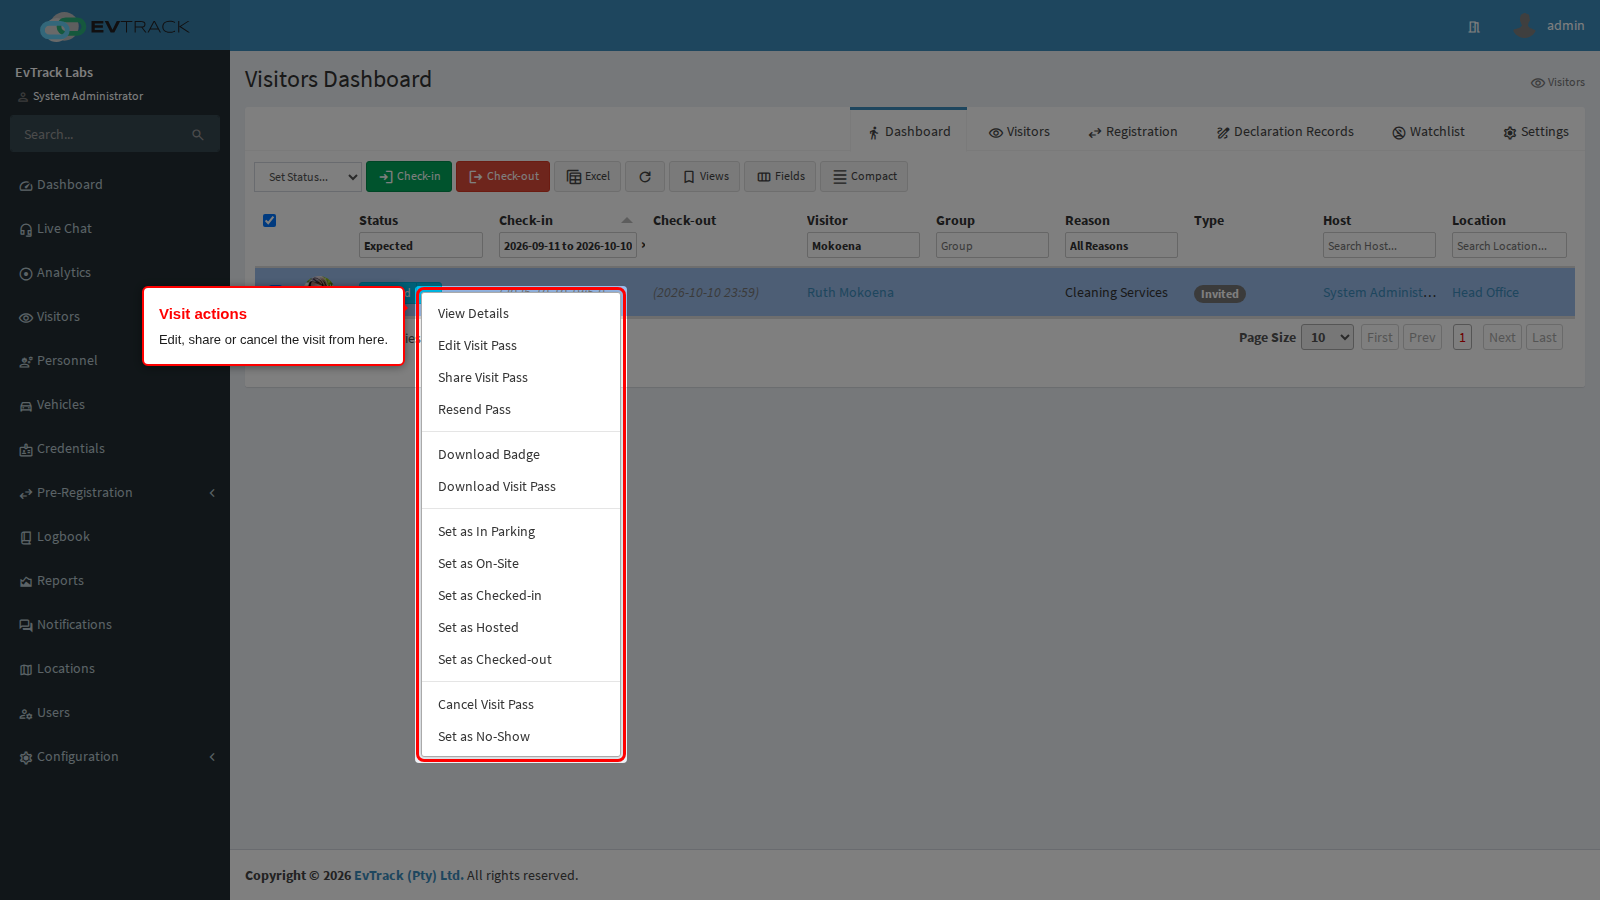The height and width of the screenshot is (900, 1600).
Task: Click the Locations map icon
Action: [x=26, y=670]
